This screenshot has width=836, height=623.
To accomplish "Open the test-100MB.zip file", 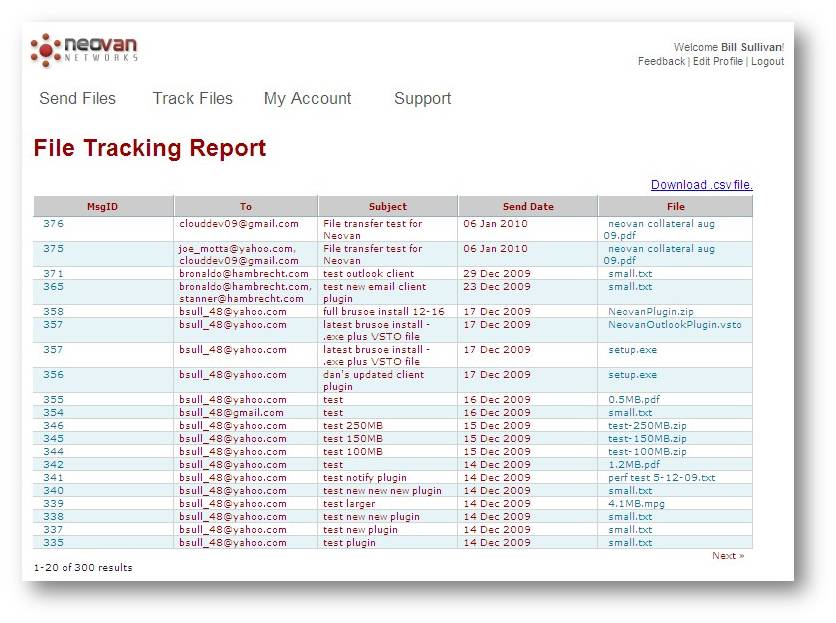I will [647, 451].
